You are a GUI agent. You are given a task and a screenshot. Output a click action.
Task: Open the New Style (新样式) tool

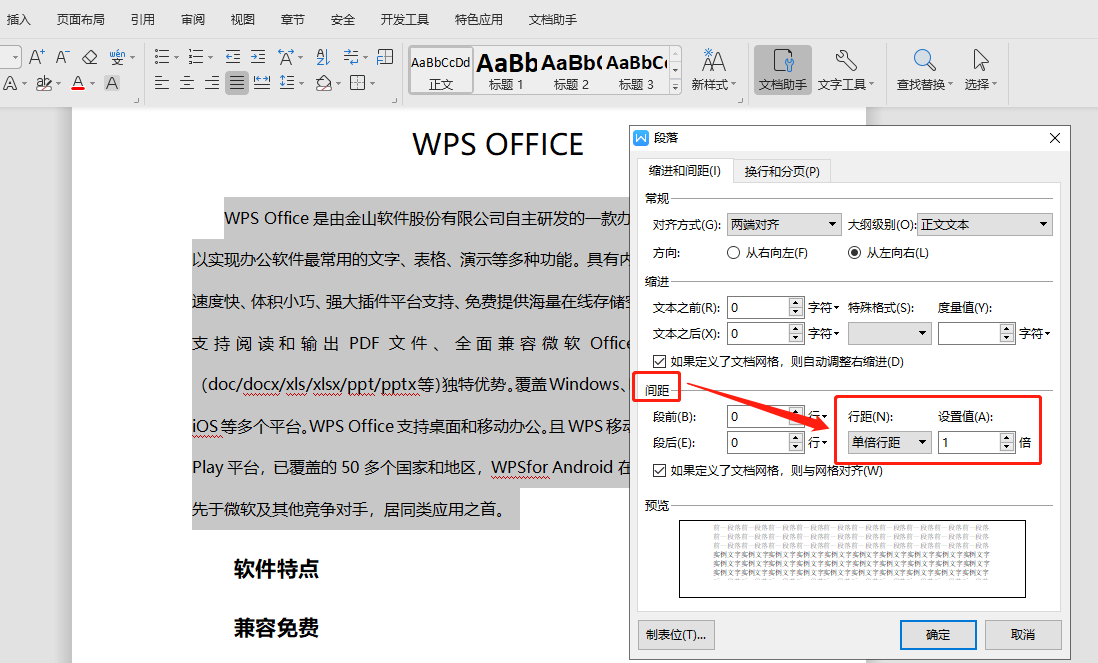714,69
